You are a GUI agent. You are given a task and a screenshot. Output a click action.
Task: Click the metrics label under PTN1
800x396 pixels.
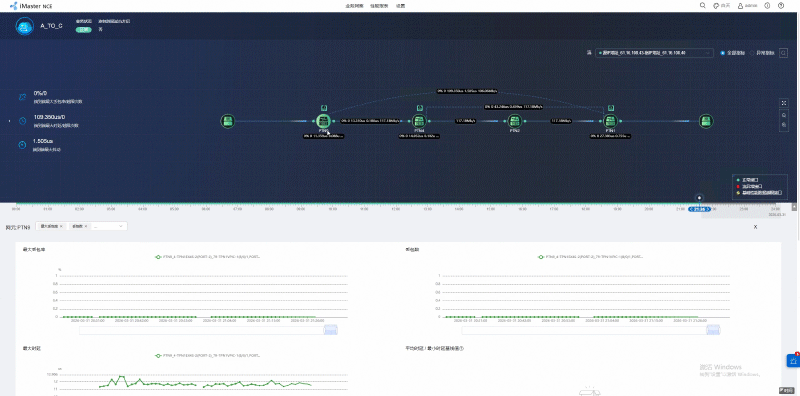point(610,136)
